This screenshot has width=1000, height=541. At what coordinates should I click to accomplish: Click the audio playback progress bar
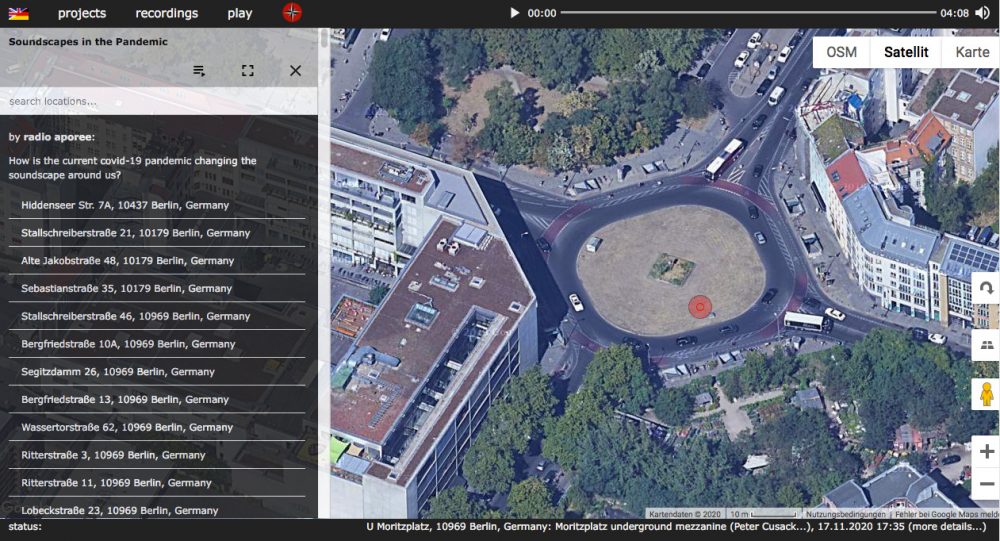coord(747,13)
